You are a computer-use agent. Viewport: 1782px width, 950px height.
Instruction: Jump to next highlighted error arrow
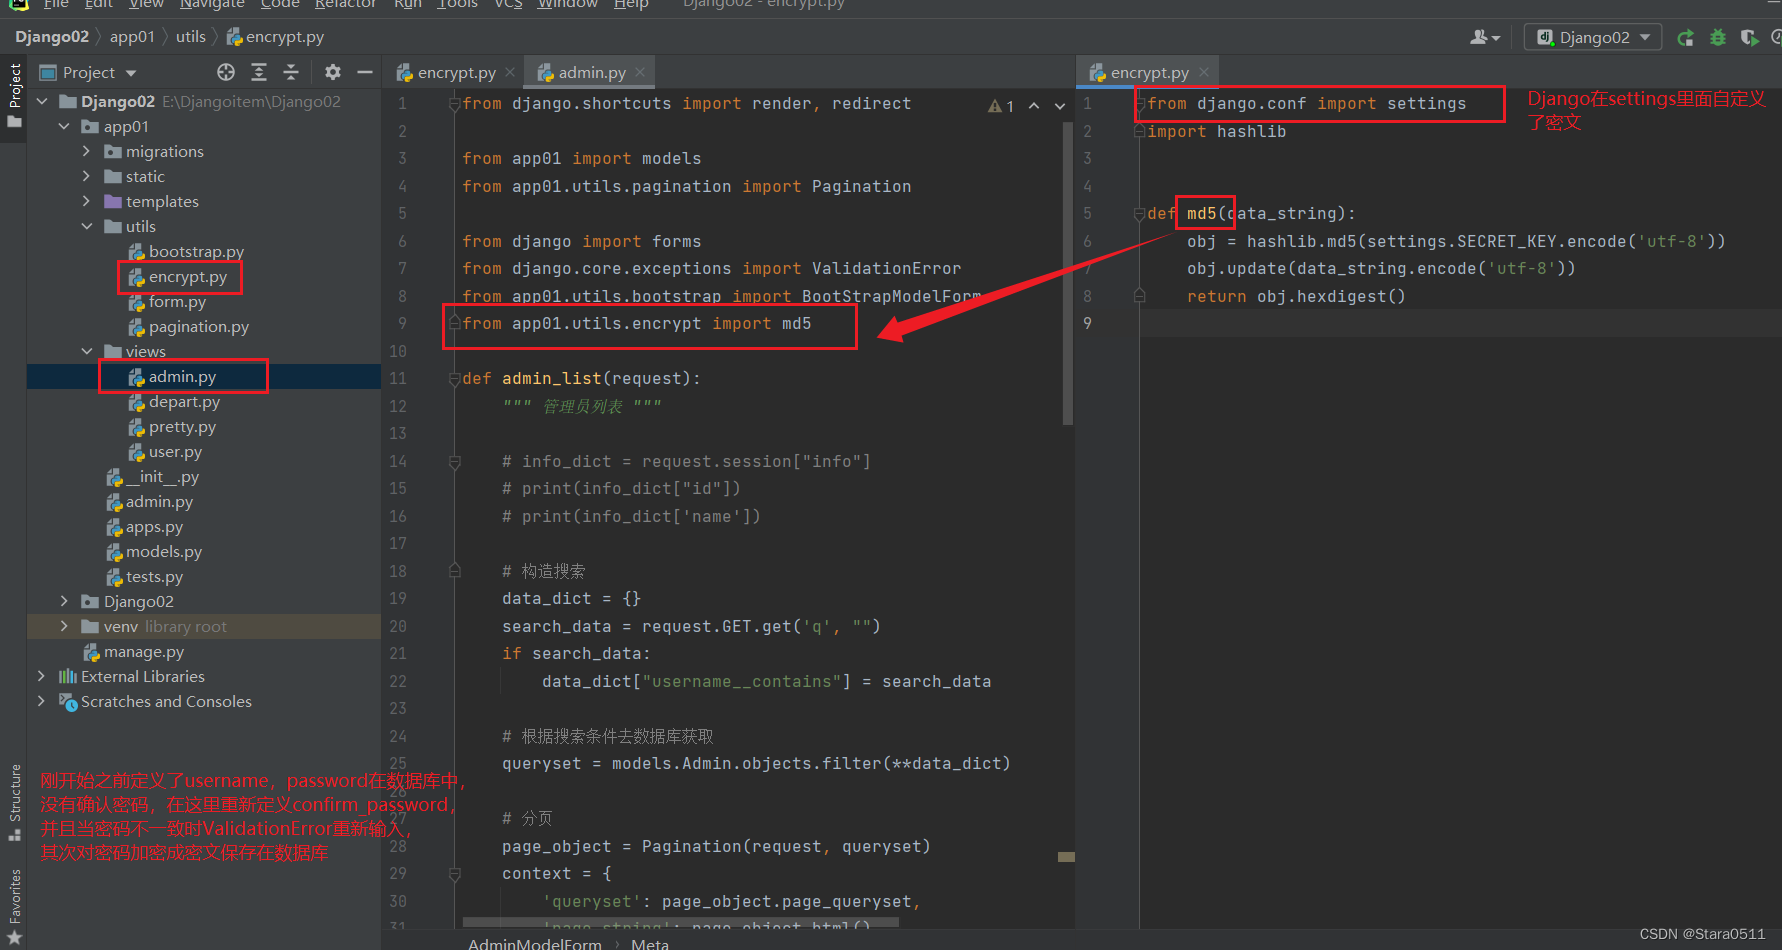1060,105
